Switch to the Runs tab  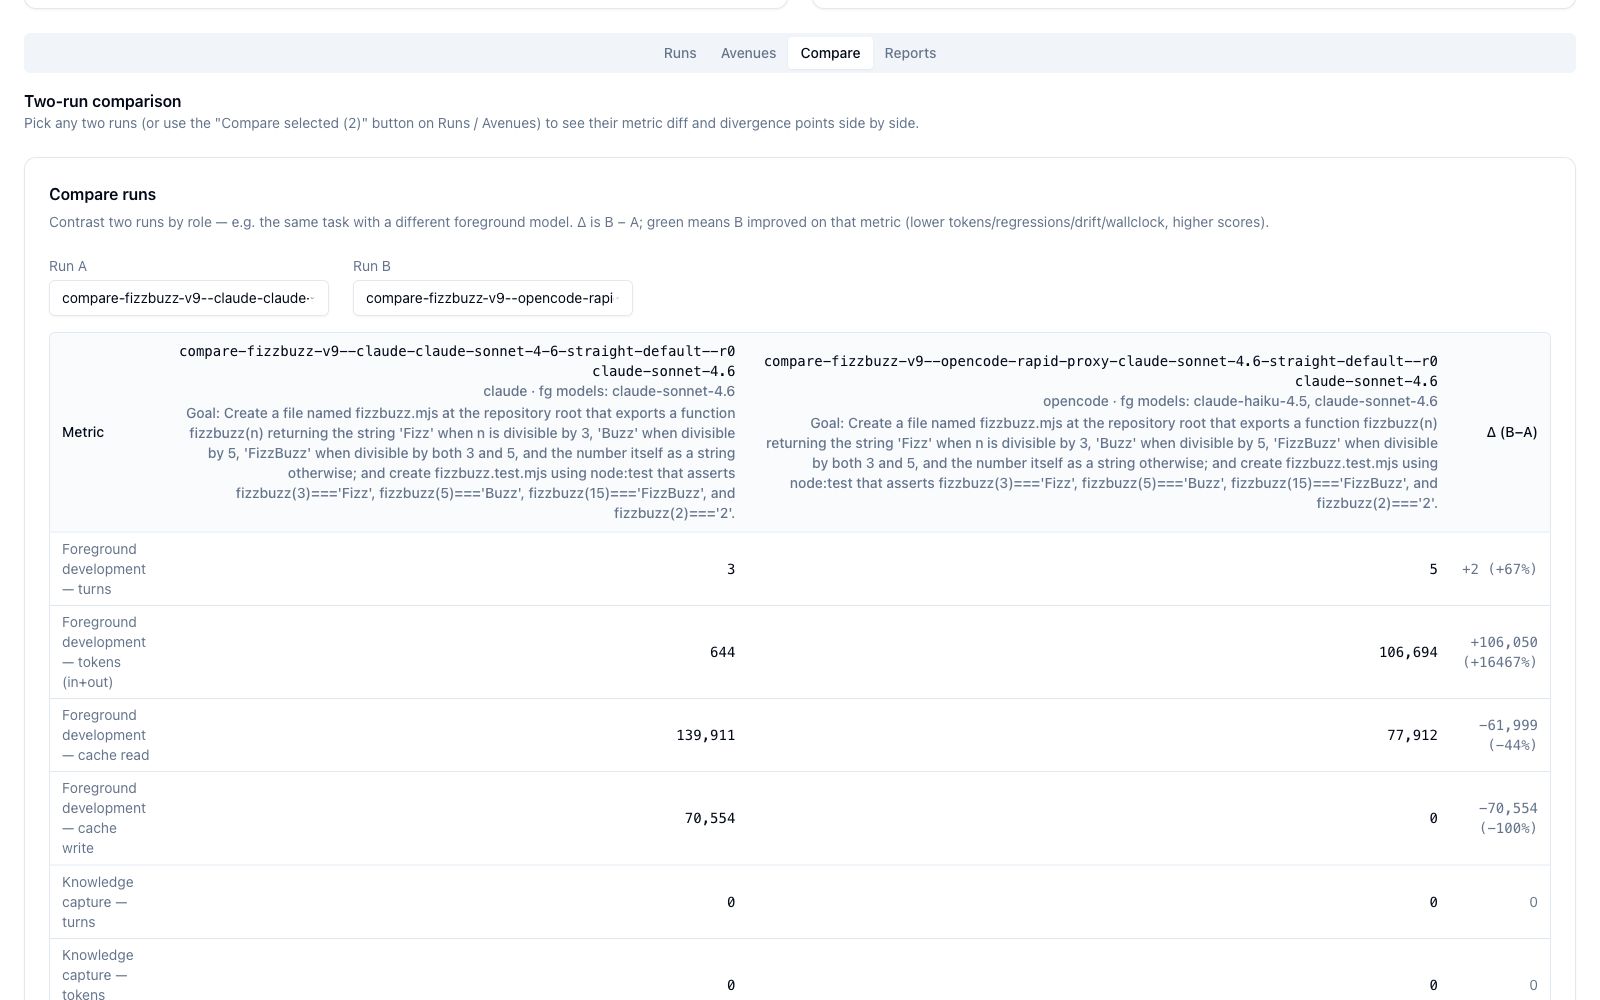coord(680,53)
